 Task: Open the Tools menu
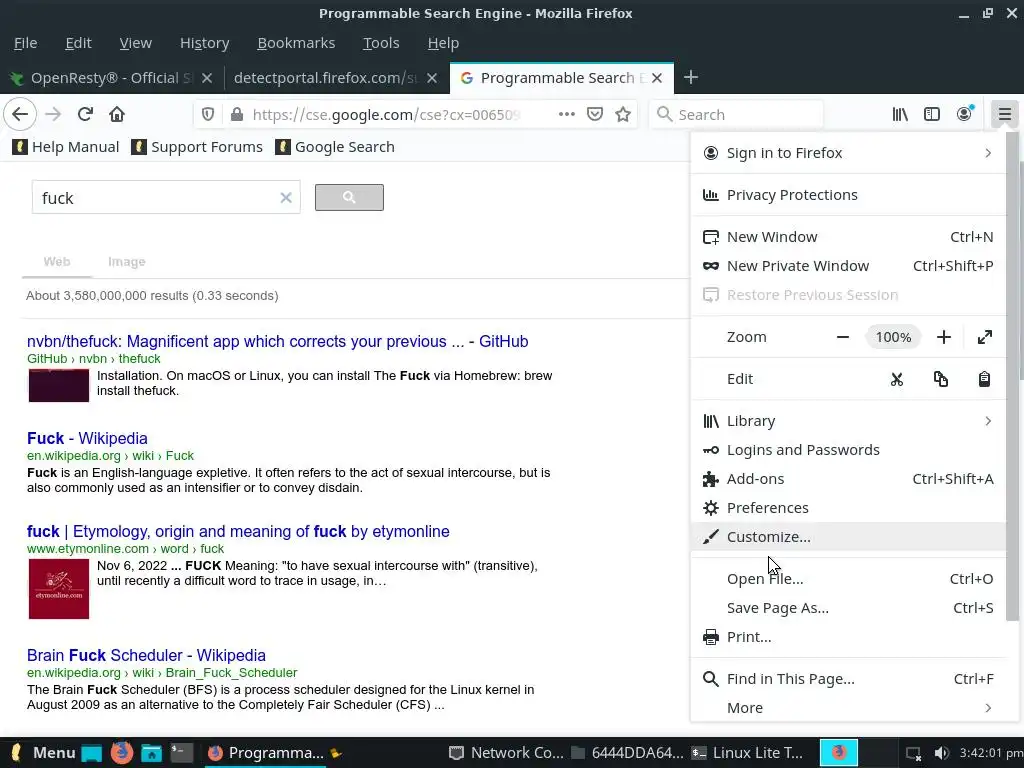point(381,43)
